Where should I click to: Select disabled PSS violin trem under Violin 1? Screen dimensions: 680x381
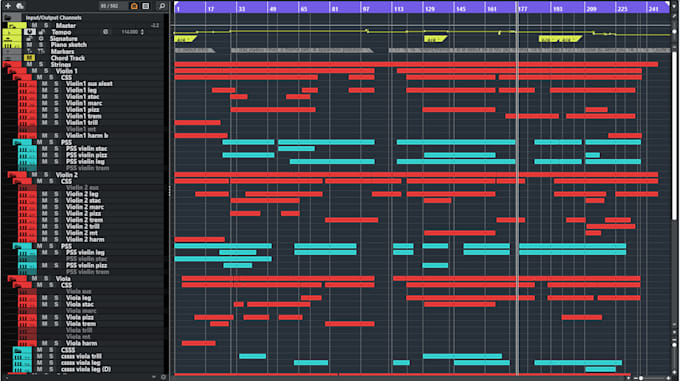(x=87, y=168)
